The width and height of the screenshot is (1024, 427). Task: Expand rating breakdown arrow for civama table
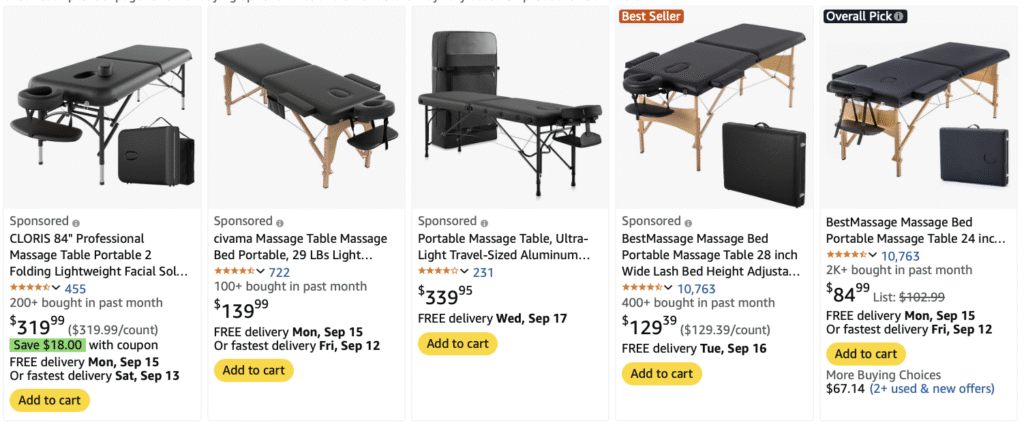[260, 271]
